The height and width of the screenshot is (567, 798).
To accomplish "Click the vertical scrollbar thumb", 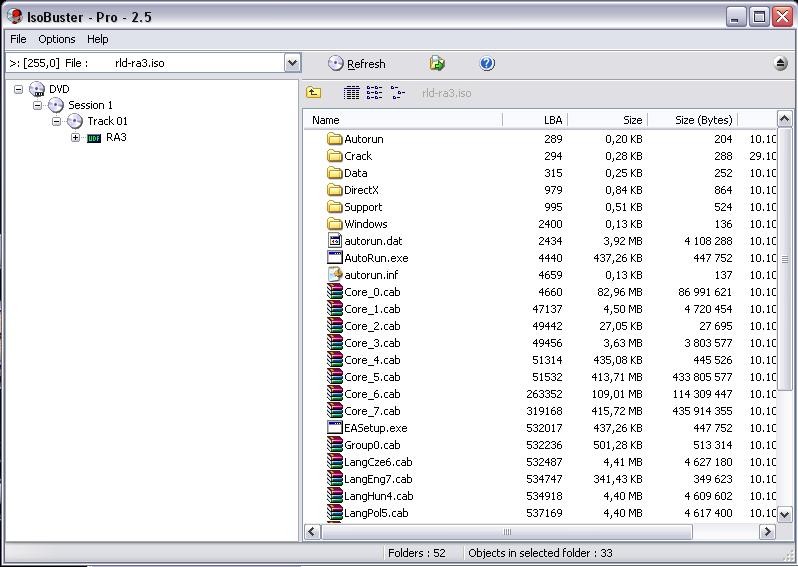I will (x=784, y=259).
